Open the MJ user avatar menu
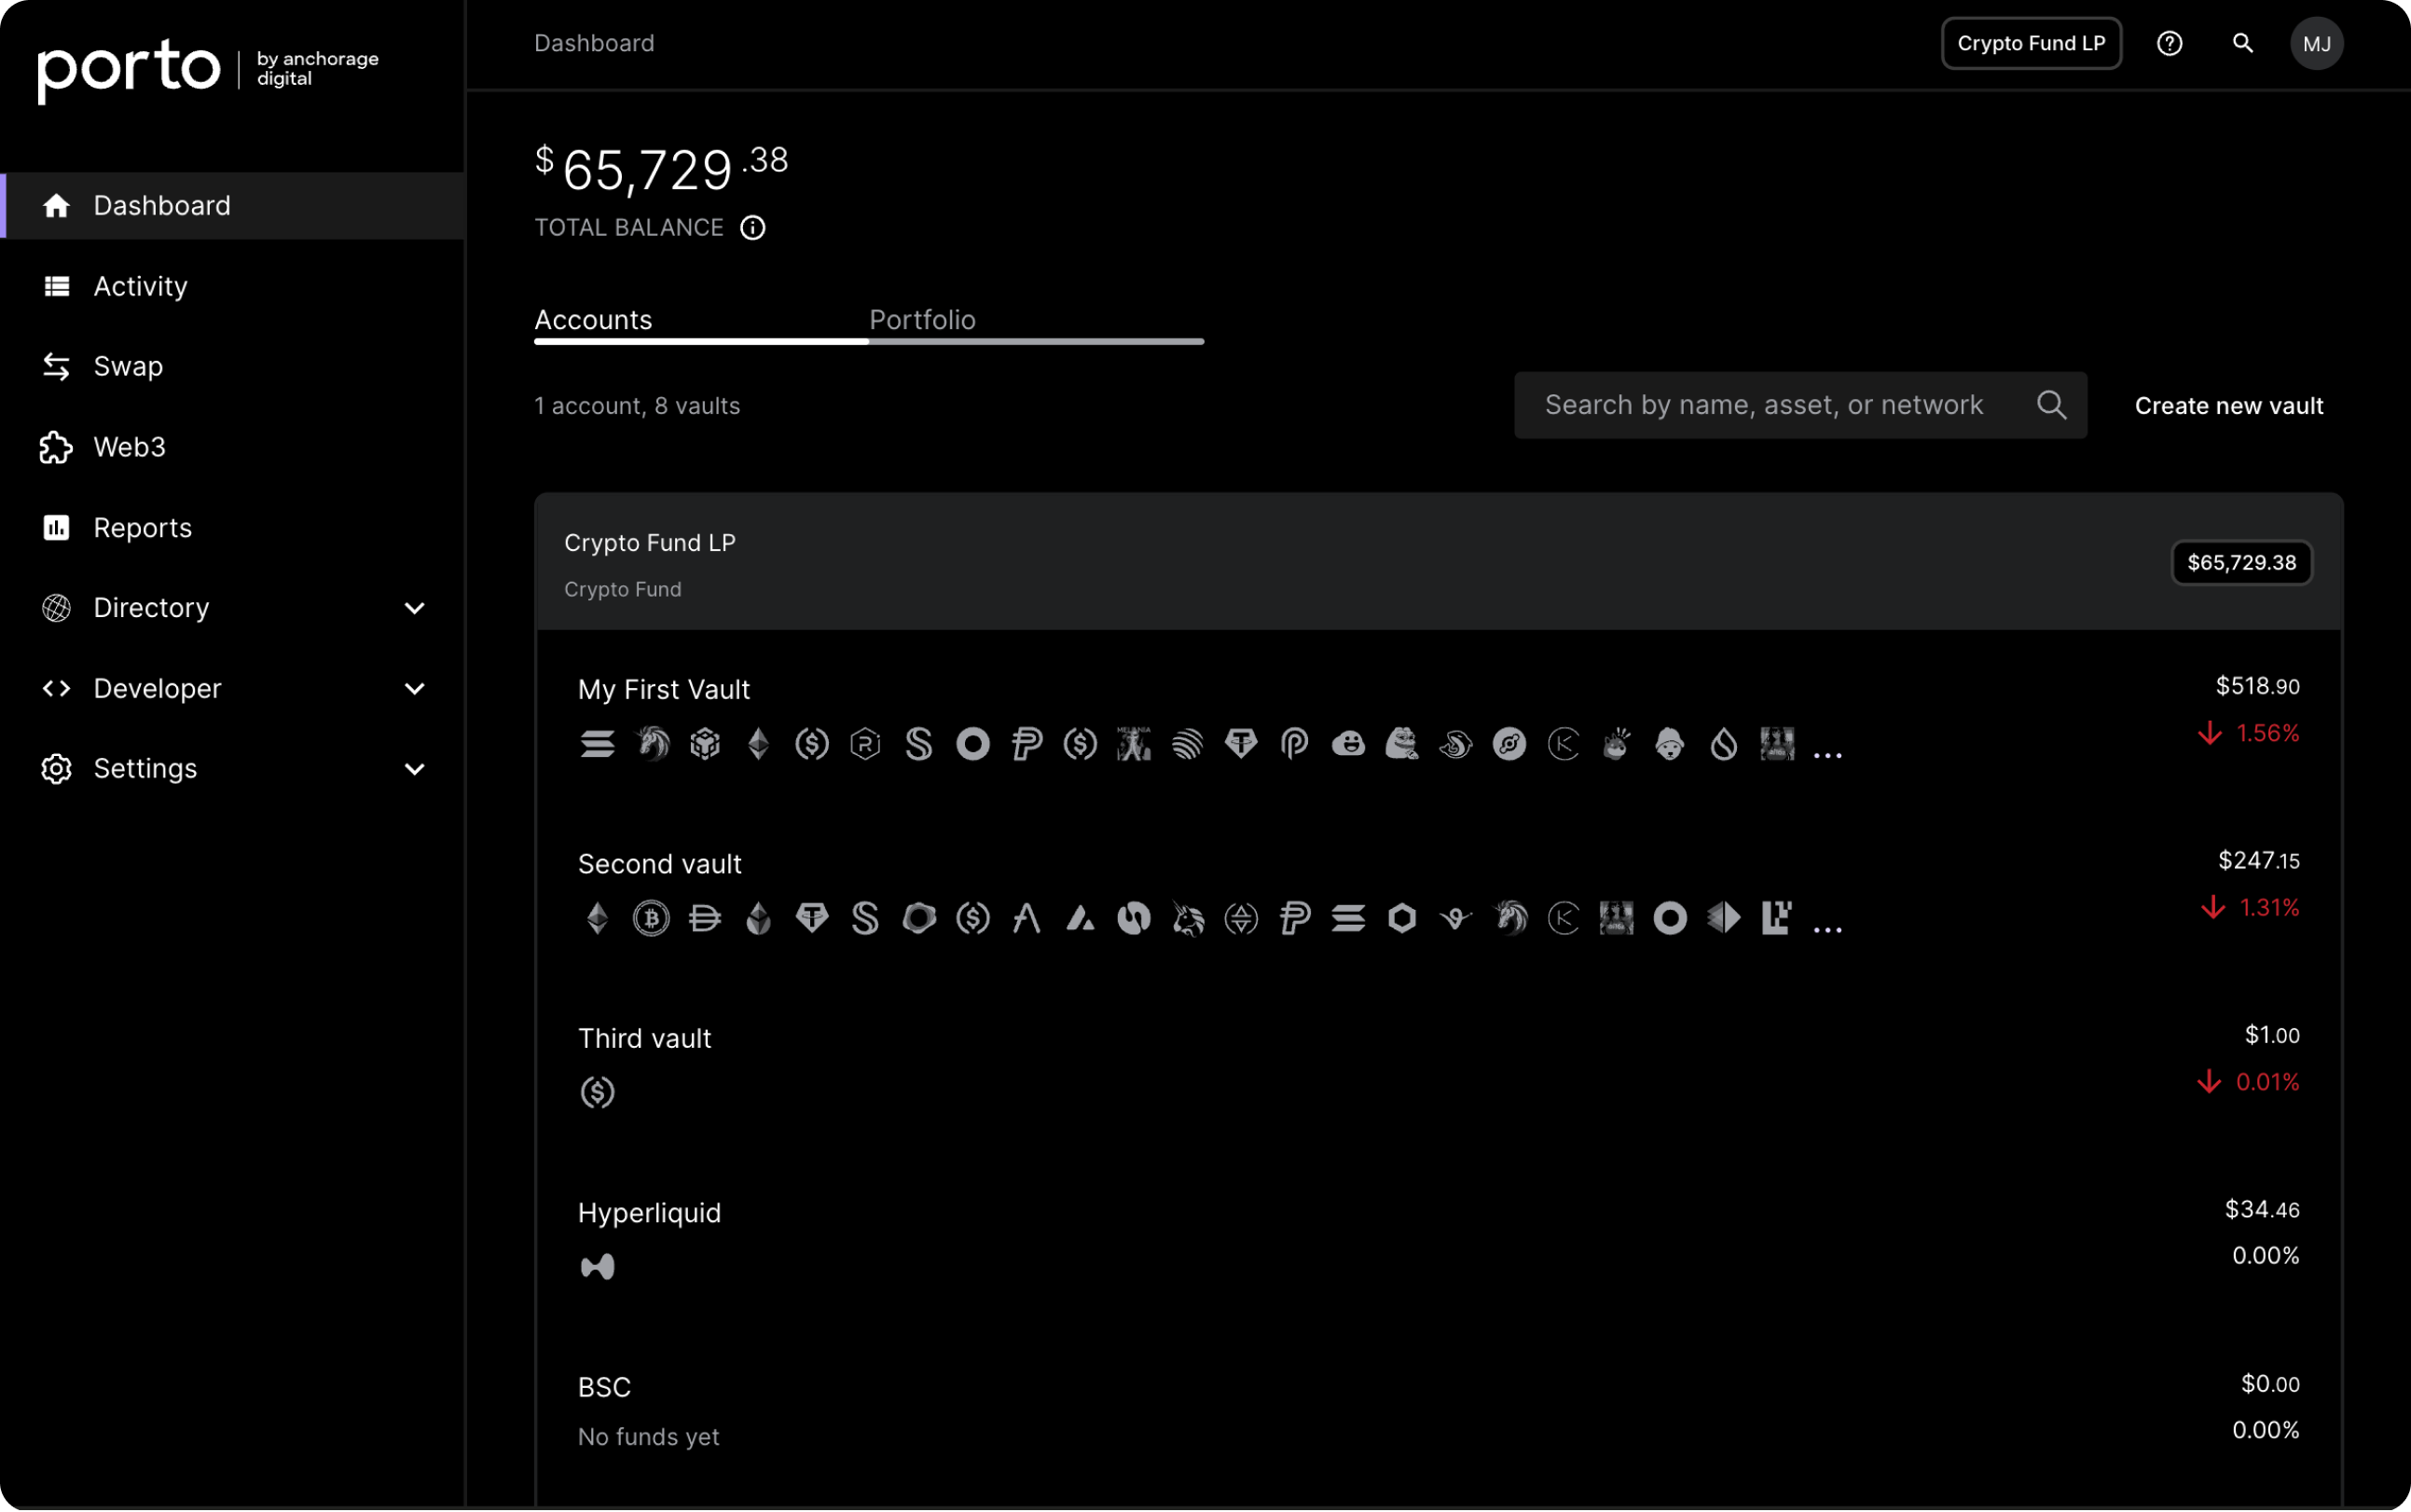Viewport: 2411px width, 1512px height. pyautogui.click(x=2316, y=43)
